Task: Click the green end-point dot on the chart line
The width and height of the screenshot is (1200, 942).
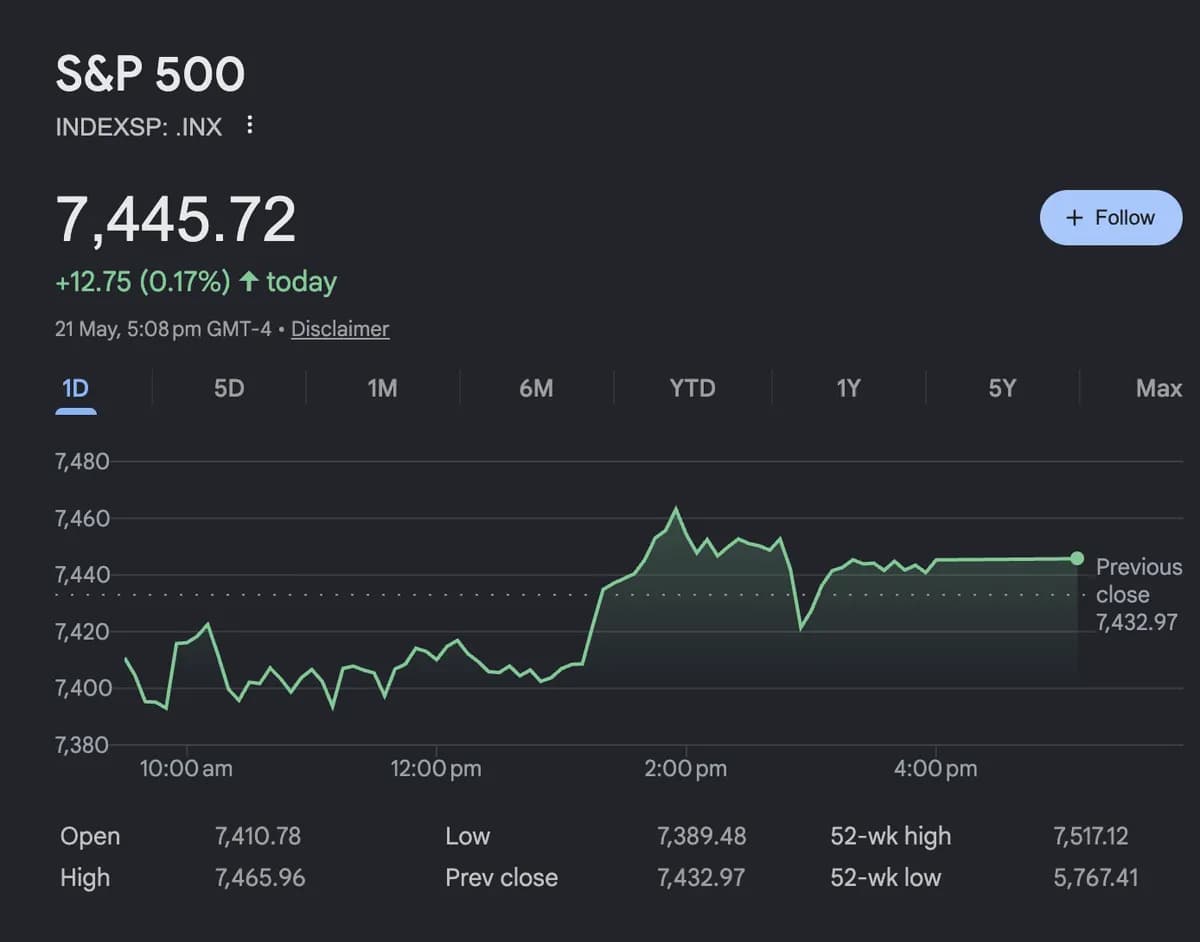Action: pyautogui.click(x=1077, y=558)
